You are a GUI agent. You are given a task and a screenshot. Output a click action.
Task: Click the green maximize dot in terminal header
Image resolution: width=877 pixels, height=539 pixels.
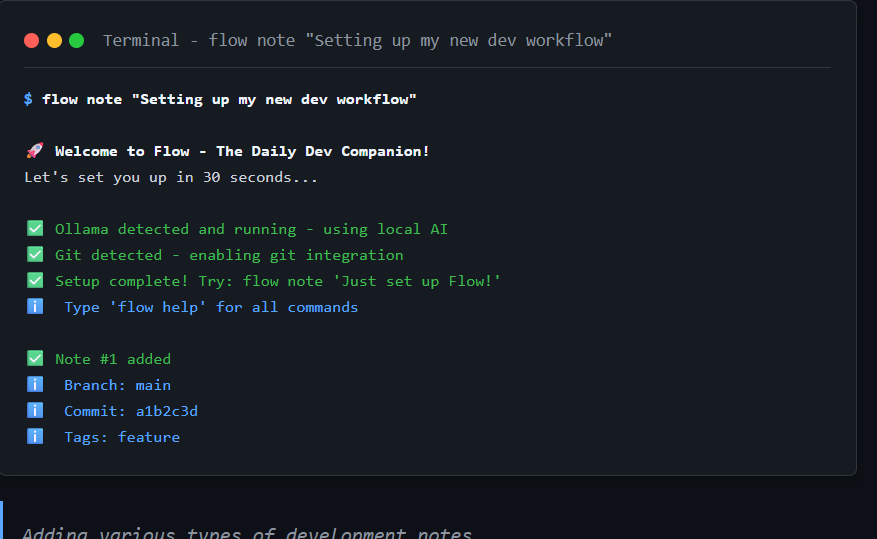pos(77,41)
